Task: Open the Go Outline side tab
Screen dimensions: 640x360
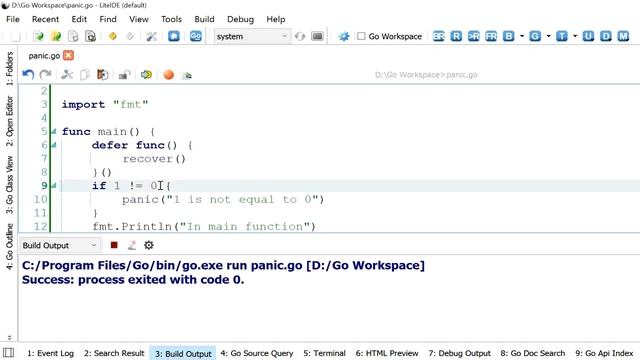Action: point(9,246)
